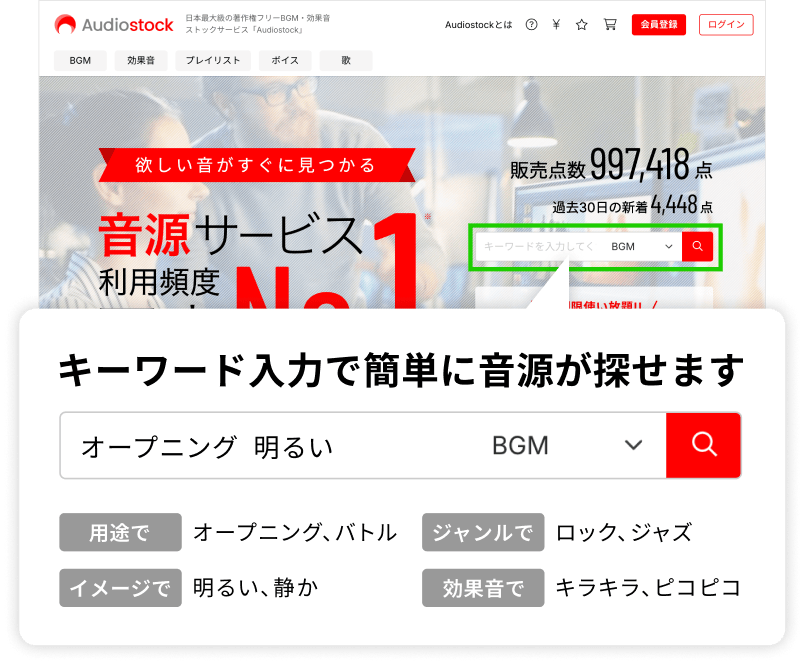This screenshot has width=801, height=663.
Task: Click the 販売点数 997,418 text
Action: pos(611,164)
